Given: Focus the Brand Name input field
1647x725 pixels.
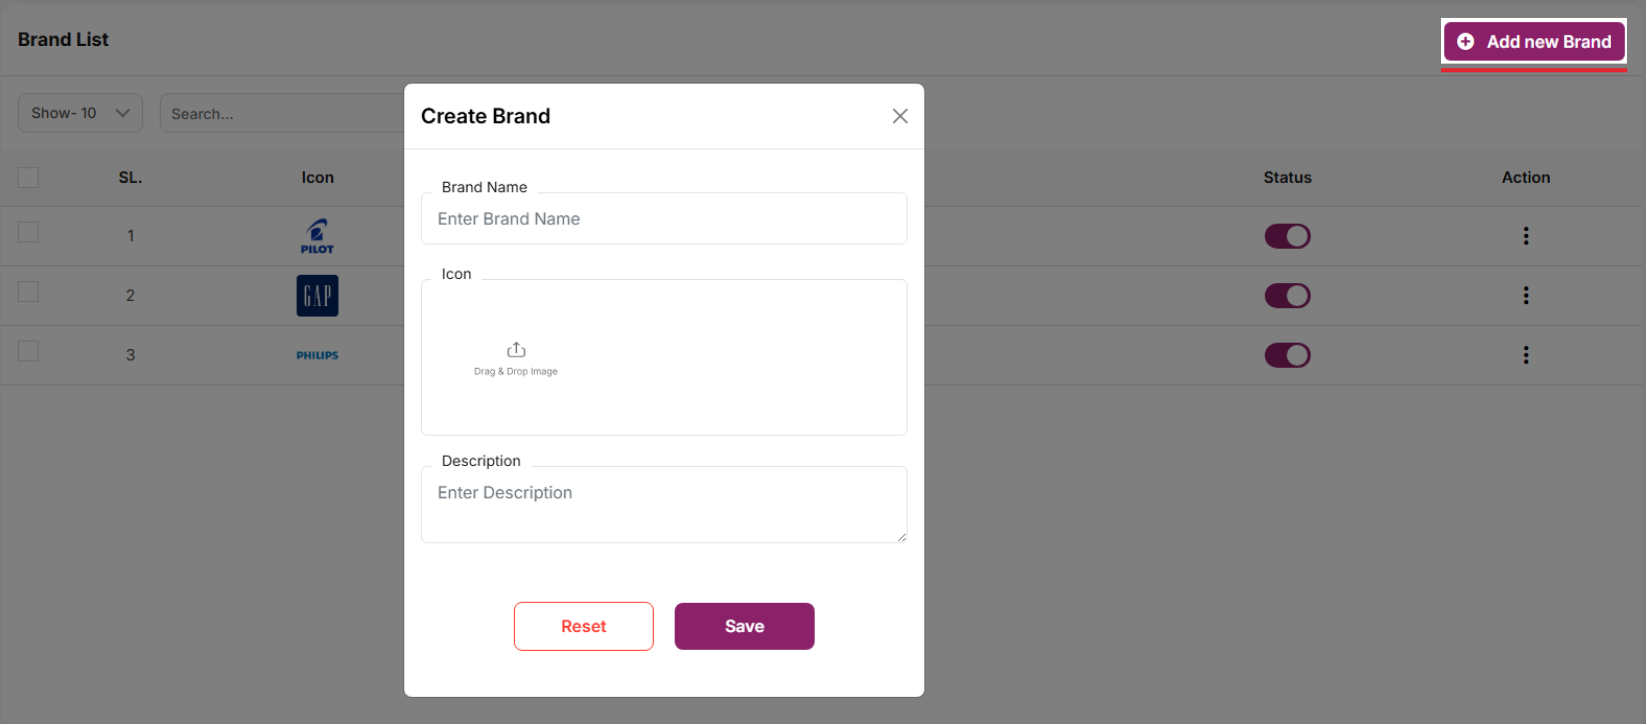Looking at the screenshot, I should [x=664, y=219].
